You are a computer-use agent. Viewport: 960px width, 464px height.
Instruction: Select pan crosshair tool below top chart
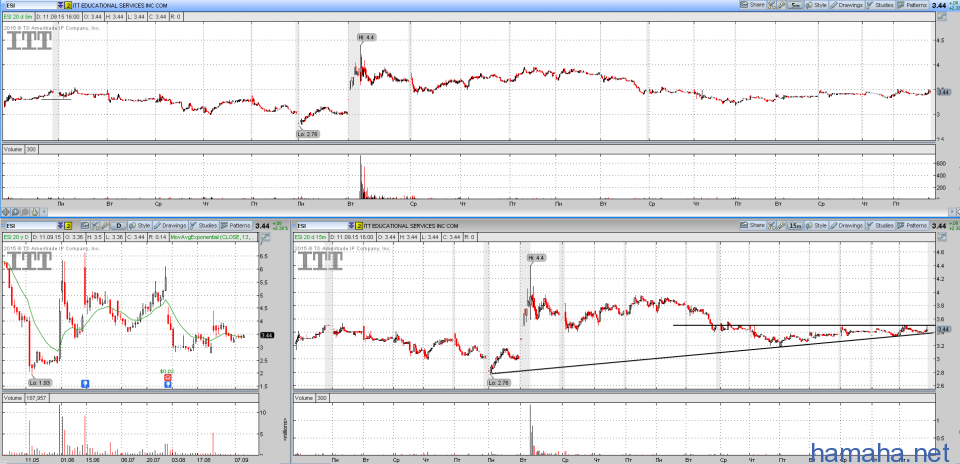pyautogui.click(x=6, y=212)
